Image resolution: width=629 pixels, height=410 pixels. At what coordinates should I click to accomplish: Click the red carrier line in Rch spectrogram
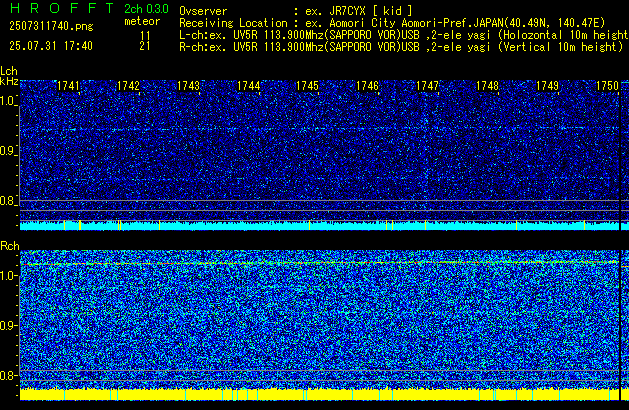(319, 263)
